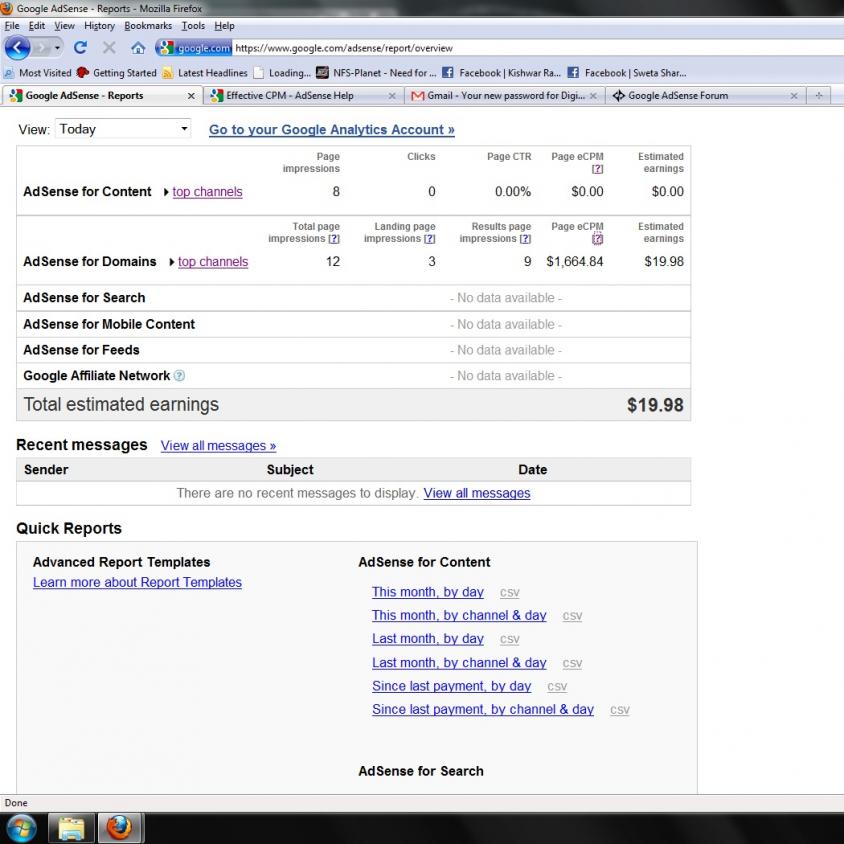This screenshot has width=844, height=844.
Task: Close the Google AdSense - Reports tab
Action: (x=191, y=96)
